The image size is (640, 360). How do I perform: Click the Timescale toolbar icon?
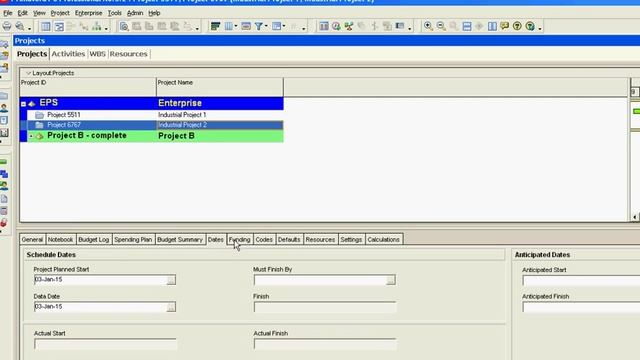(246, 27)
